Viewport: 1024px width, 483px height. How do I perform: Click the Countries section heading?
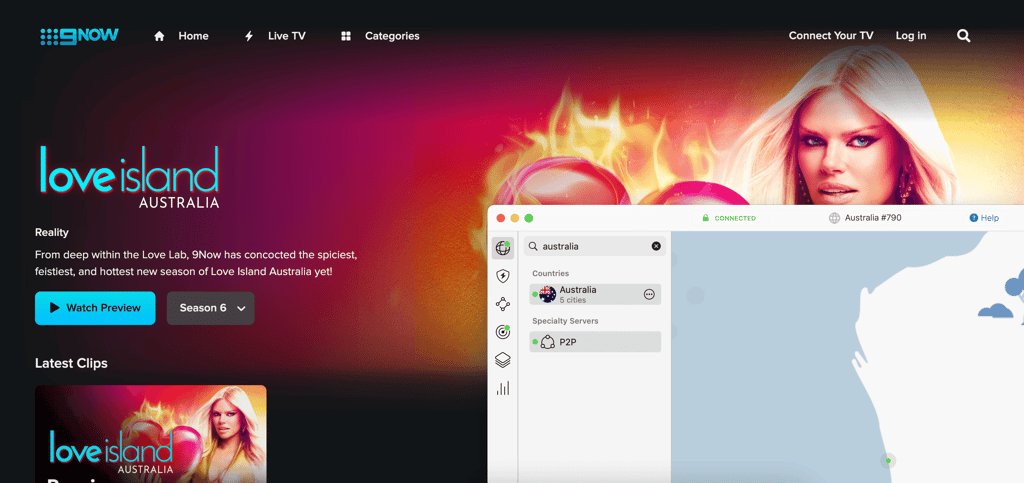551,273
